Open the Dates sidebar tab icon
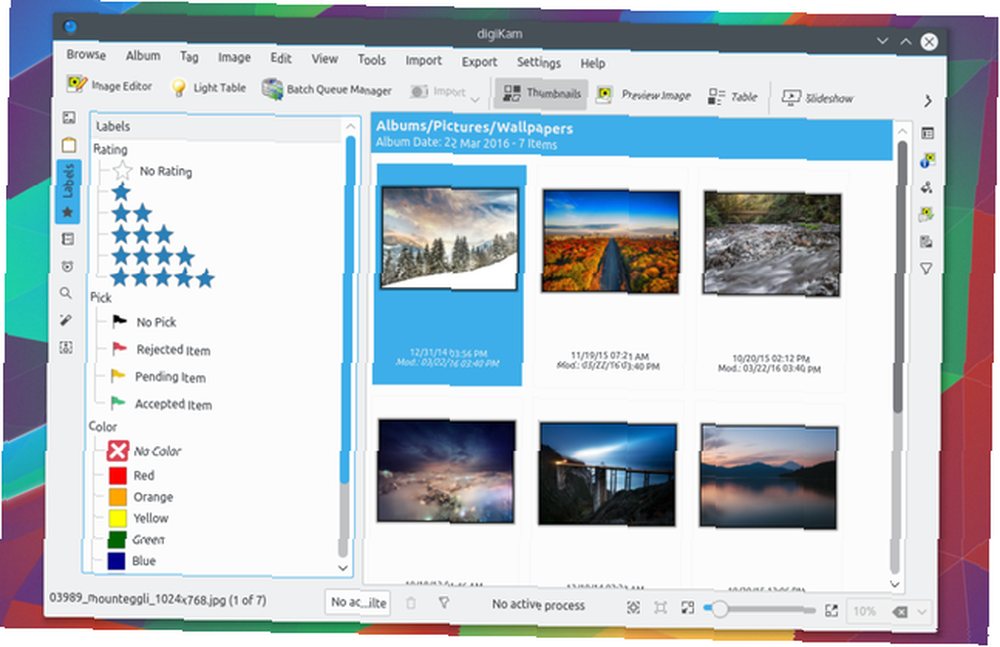The width and height of the screenshot is (1000, 647). click(x=68, y=239)
